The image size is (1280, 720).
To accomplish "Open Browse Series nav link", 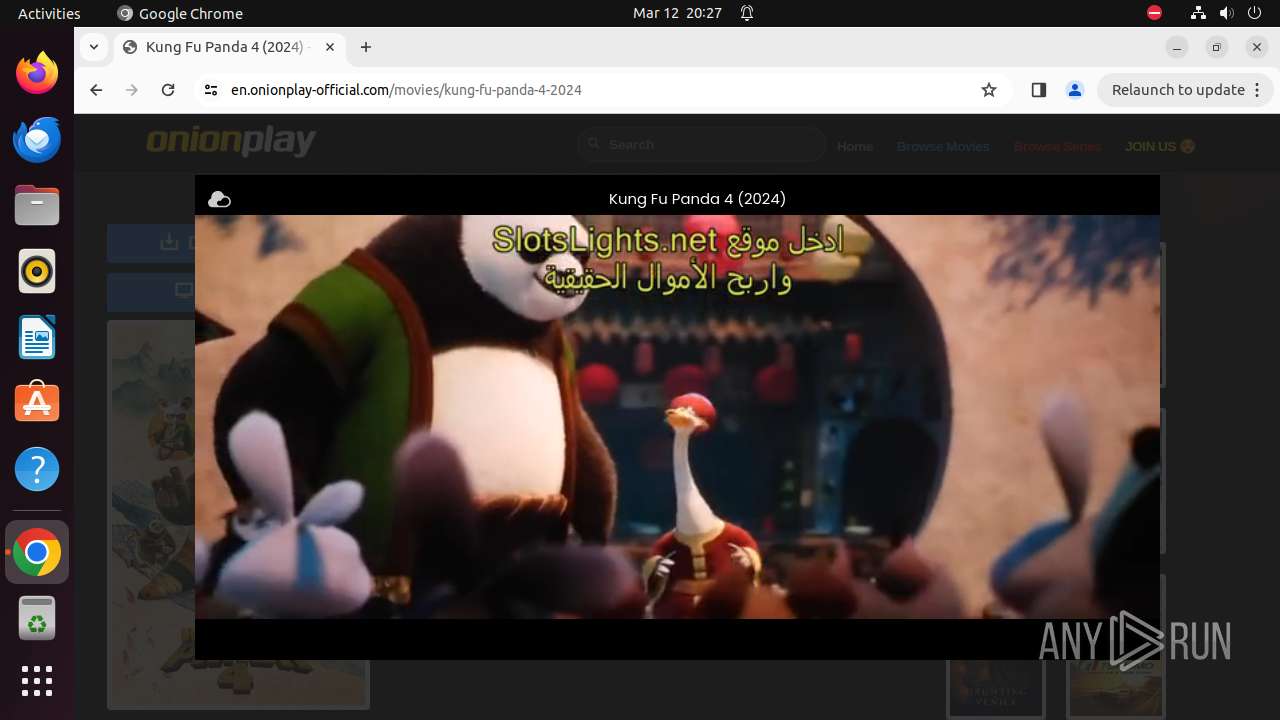I will [x=1057, y=146].
